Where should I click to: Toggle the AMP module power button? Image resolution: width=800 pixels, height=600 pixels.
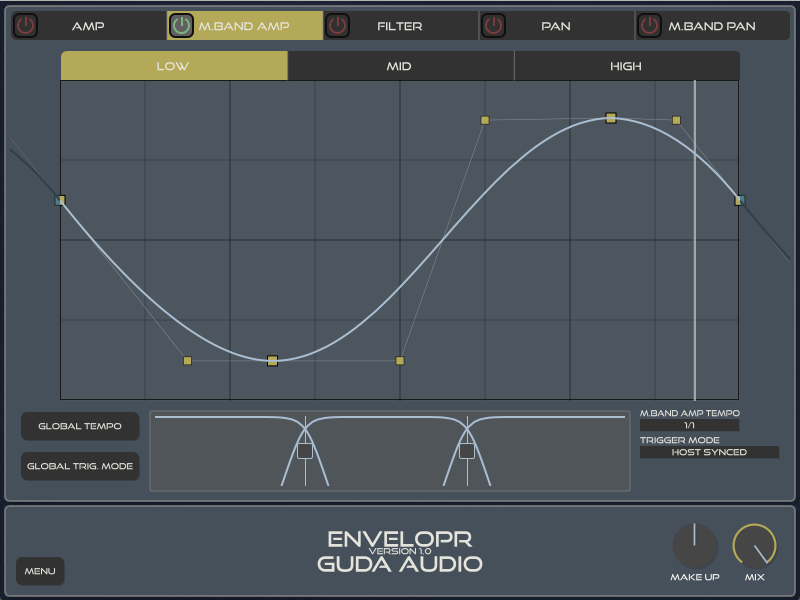tap(26, 26)
